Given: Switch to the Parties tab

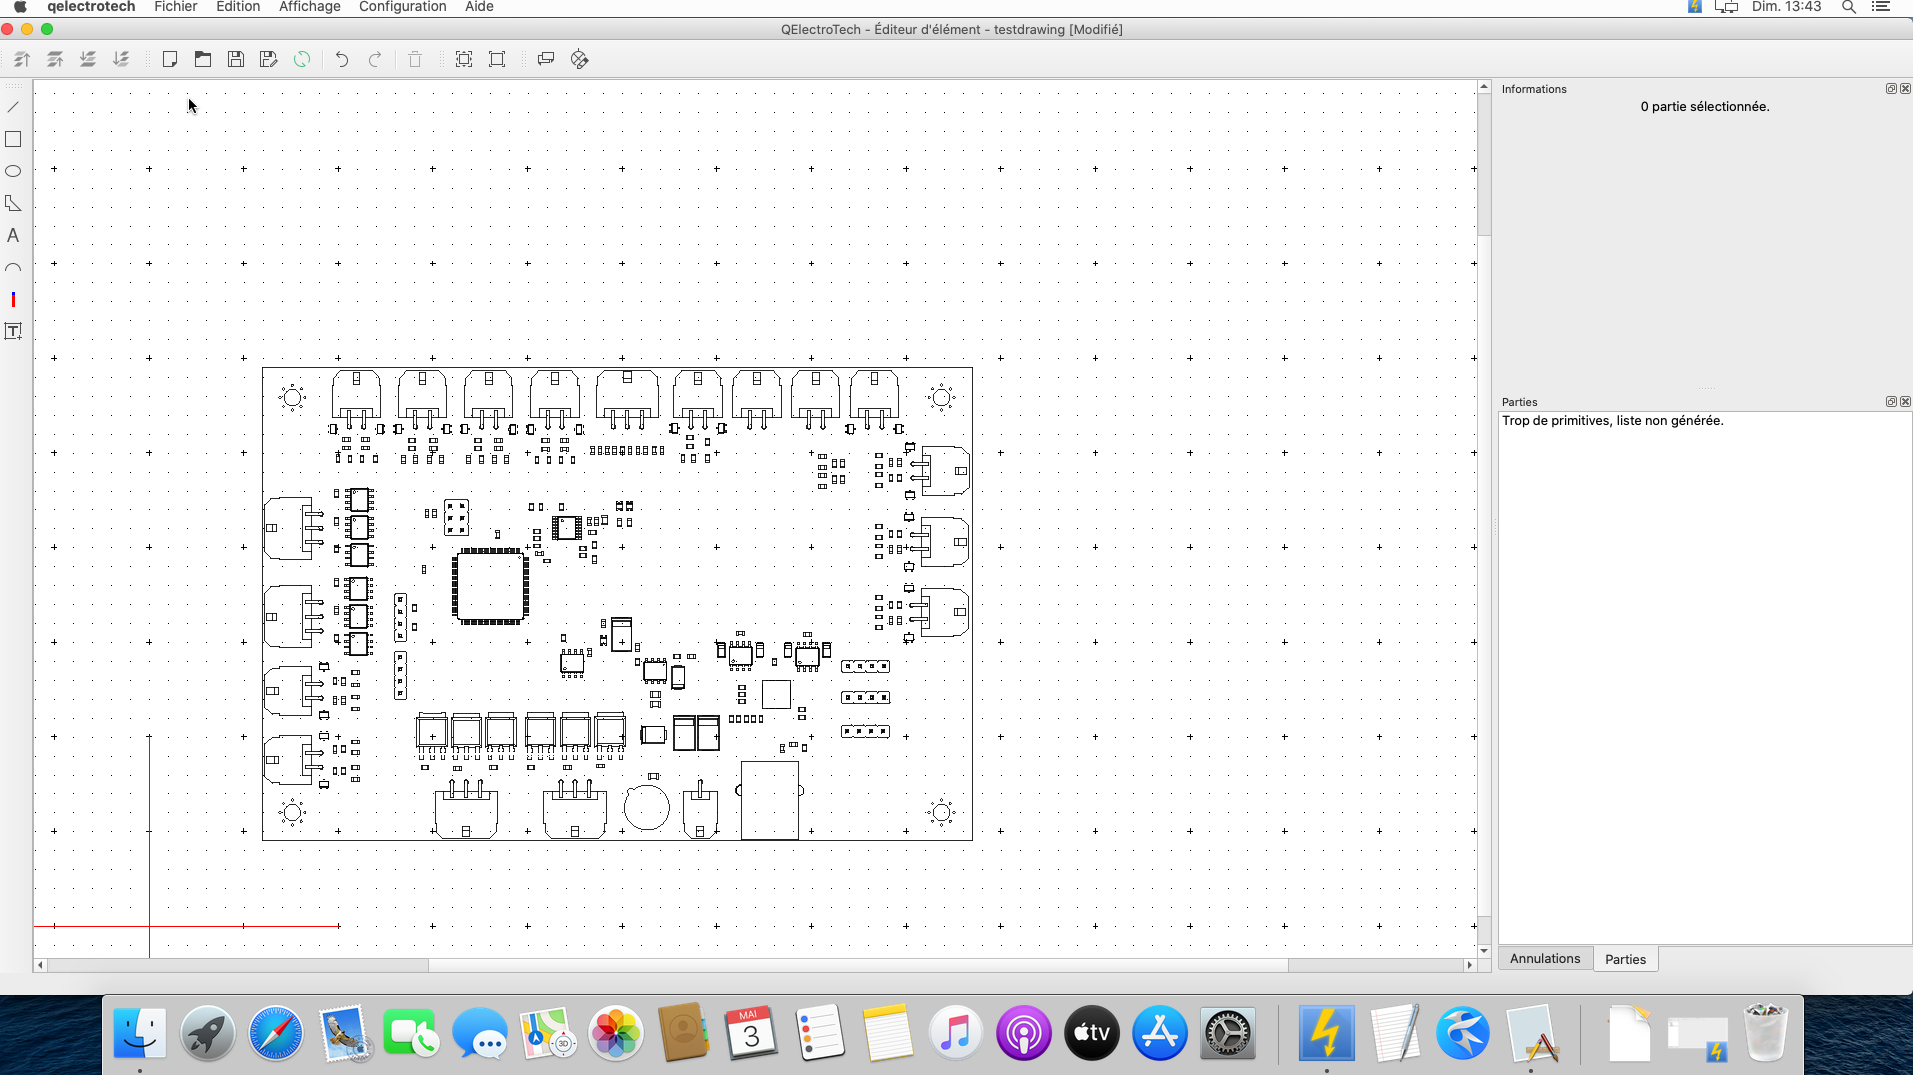Looking at the screenshot, I should pyautogui.click(x=1625, y=958).
